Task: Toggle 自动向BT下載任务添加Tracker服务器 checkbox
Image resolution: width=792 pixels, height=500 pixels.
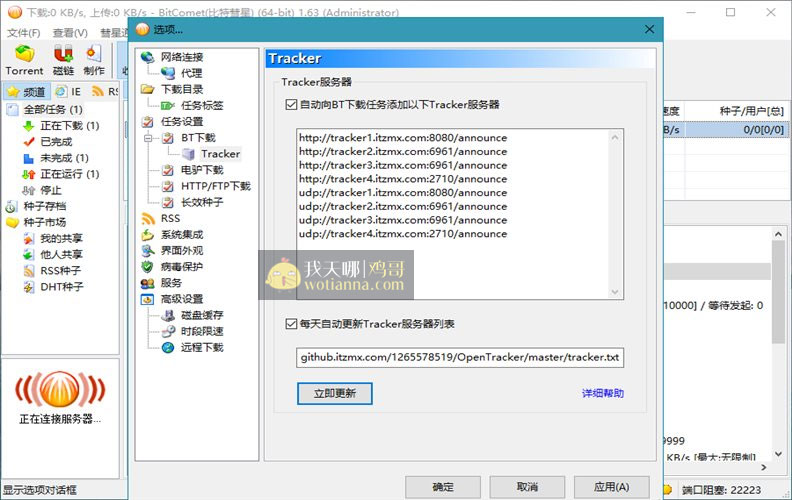Action: (x=291, y=105)
